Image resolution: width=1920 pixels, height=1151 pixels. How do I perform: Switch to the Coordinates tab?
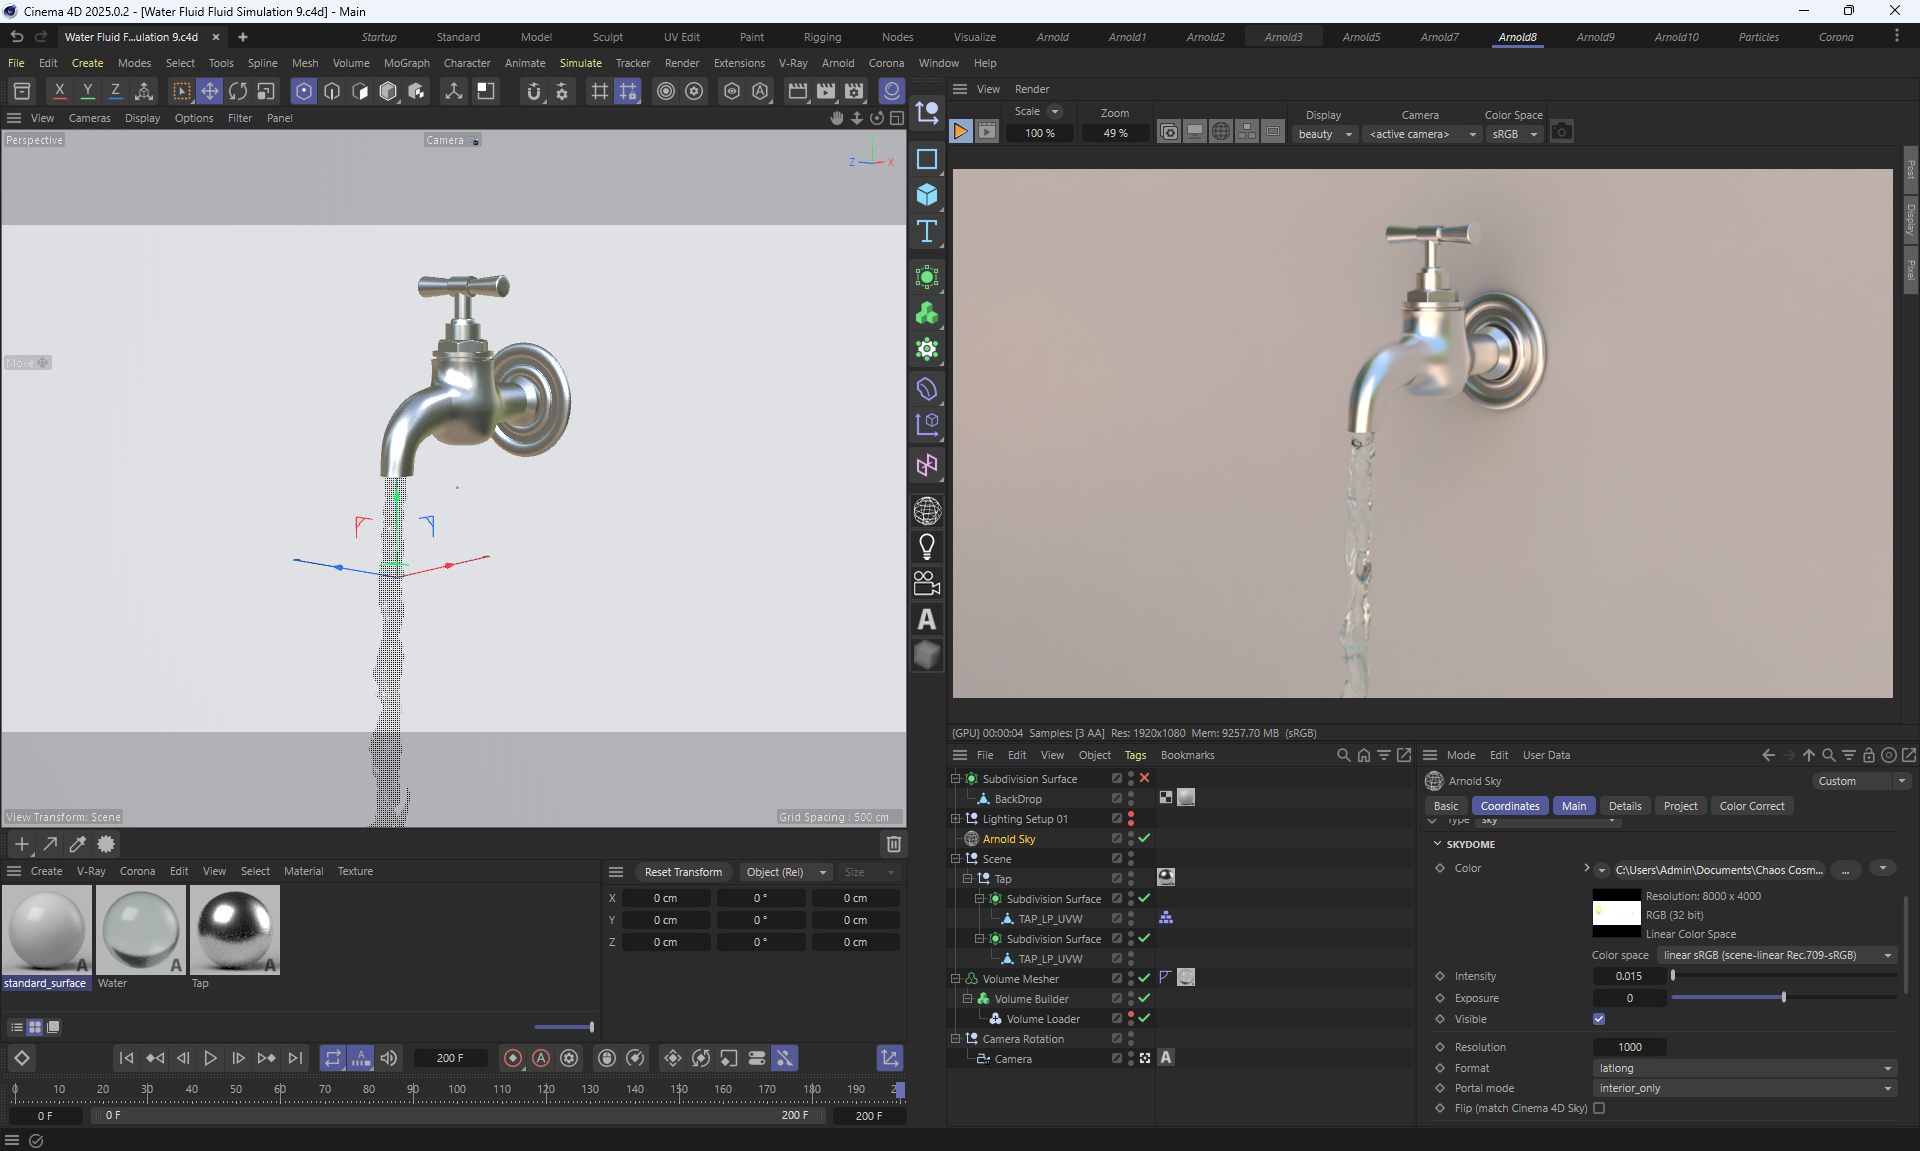tap(1509, 806)
